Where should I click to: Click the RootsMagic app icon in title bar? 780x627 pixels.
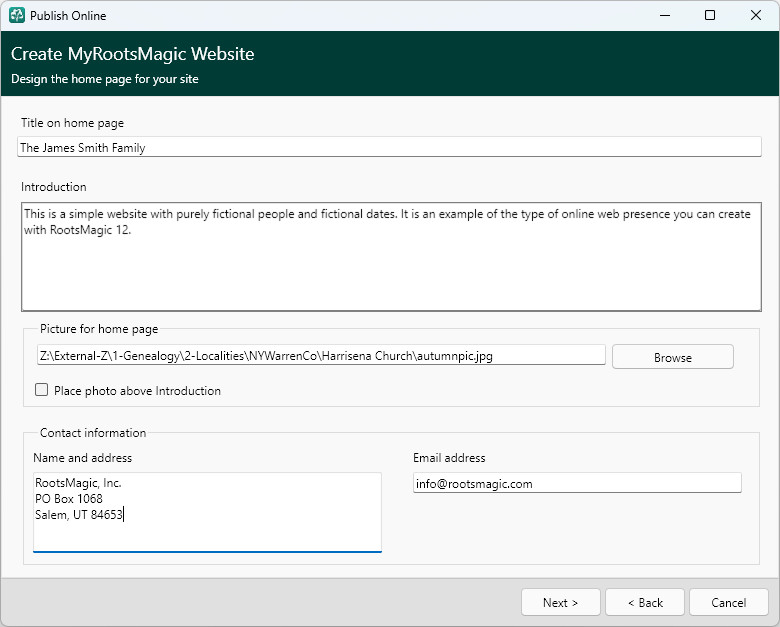16,15
